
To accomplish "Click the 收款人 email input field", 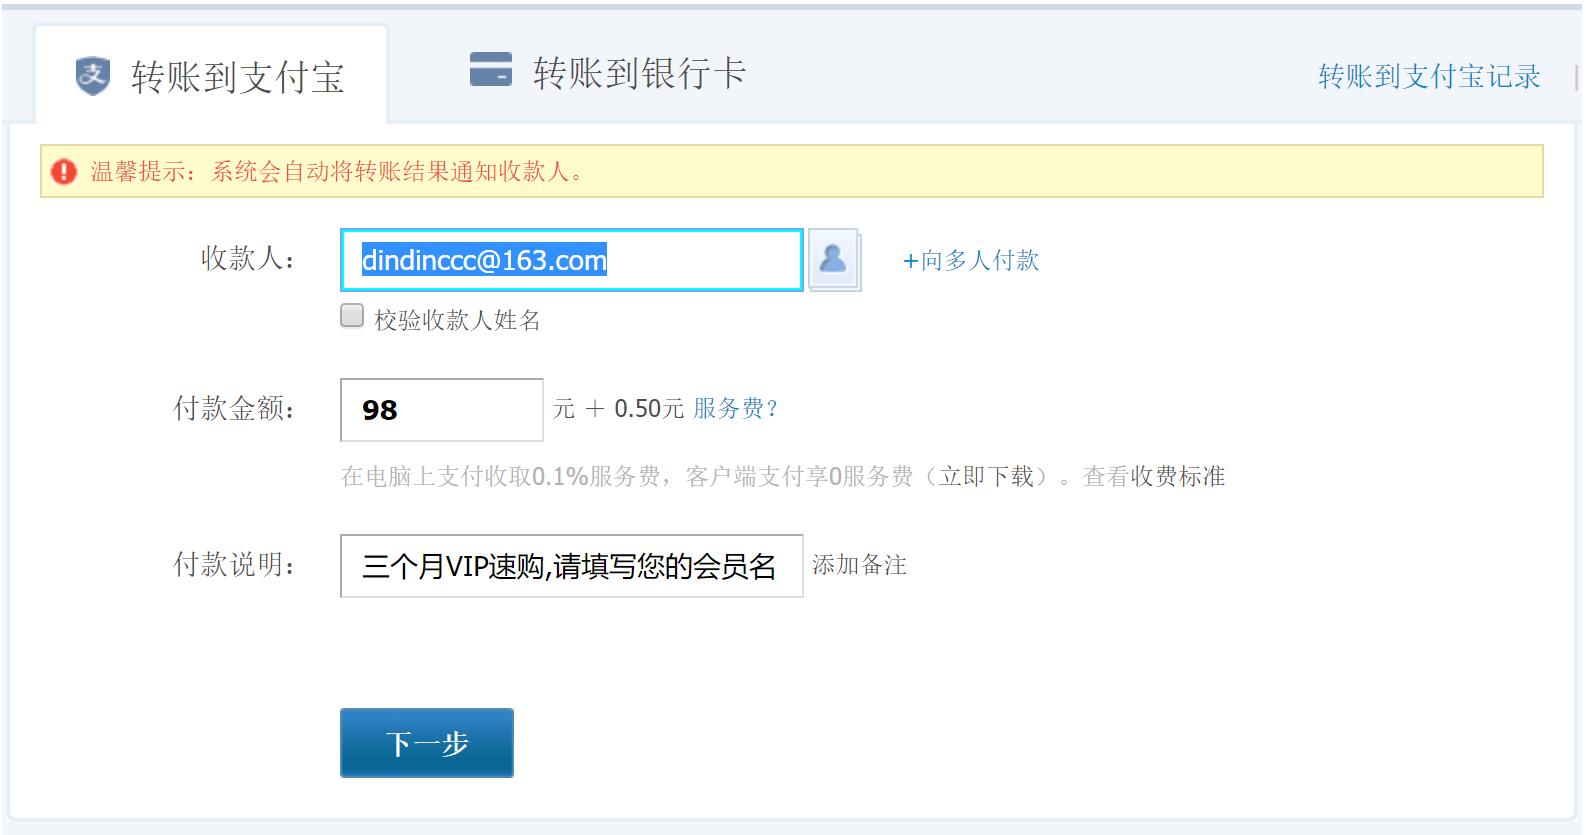I will point(570,260).
